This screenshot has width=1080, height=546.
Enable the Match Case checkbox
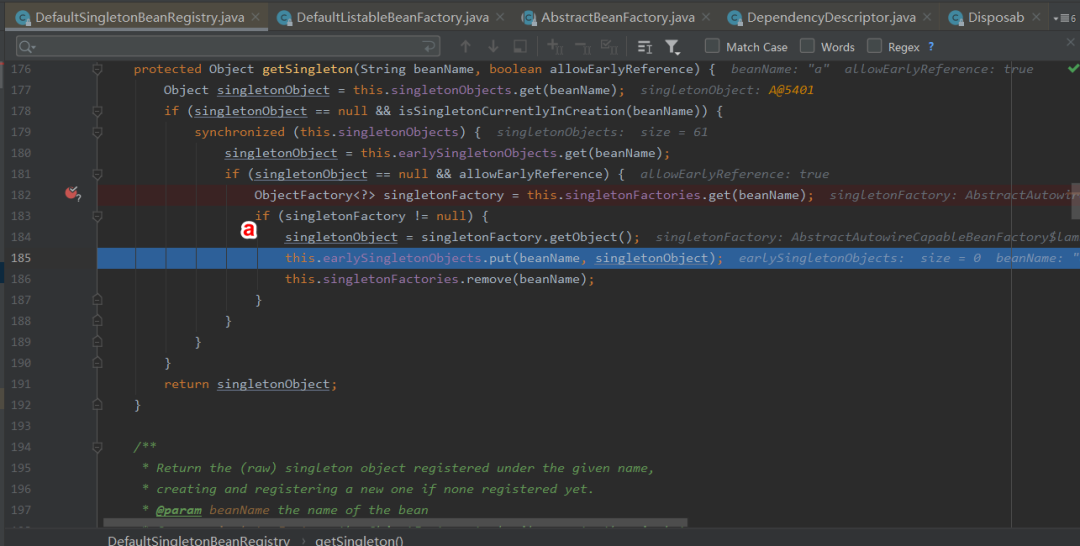[x=712, y=46]
